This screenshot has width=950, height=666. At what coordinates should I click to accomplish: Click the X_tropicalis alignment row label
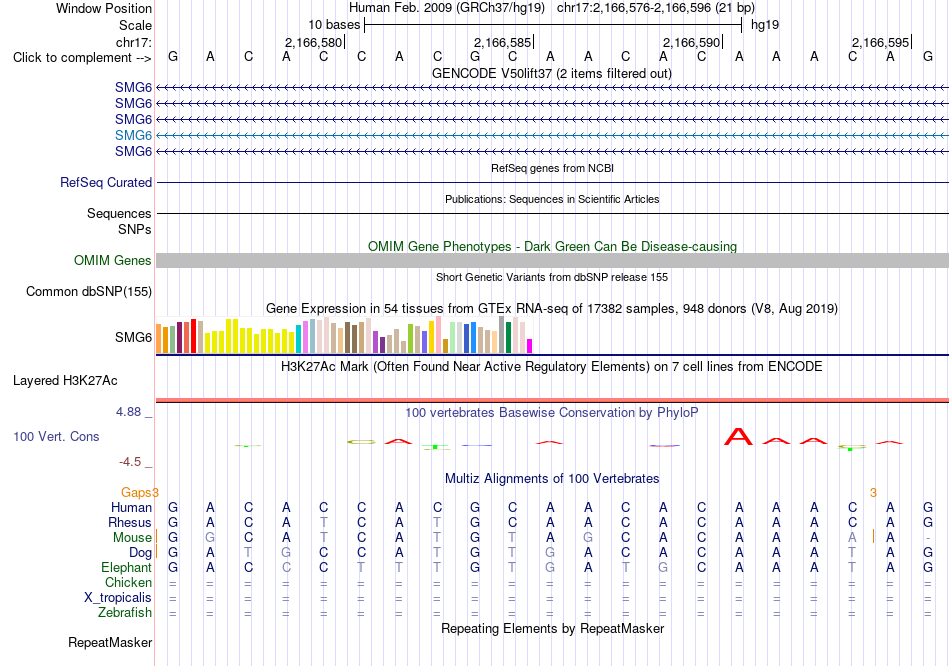(118, 598)
